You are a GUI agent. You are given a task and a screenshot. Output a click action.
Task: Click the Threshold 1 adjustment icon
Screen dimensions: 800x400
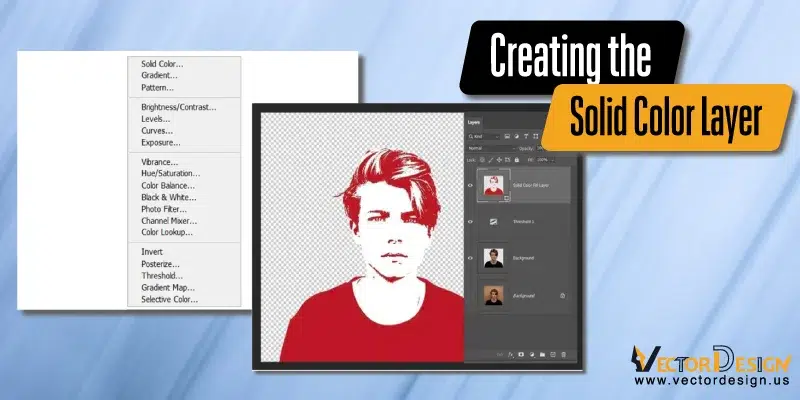click(493, 221)
